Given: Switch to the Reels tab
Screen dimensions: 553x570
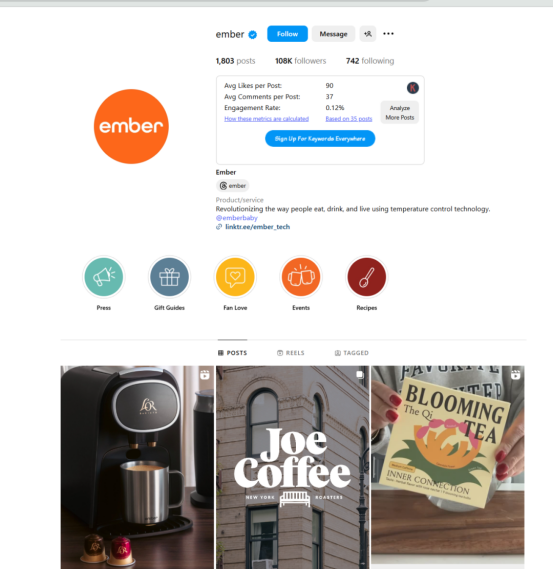Looking at the screenshot, I should pyautogui.click(x=291, y=353).
